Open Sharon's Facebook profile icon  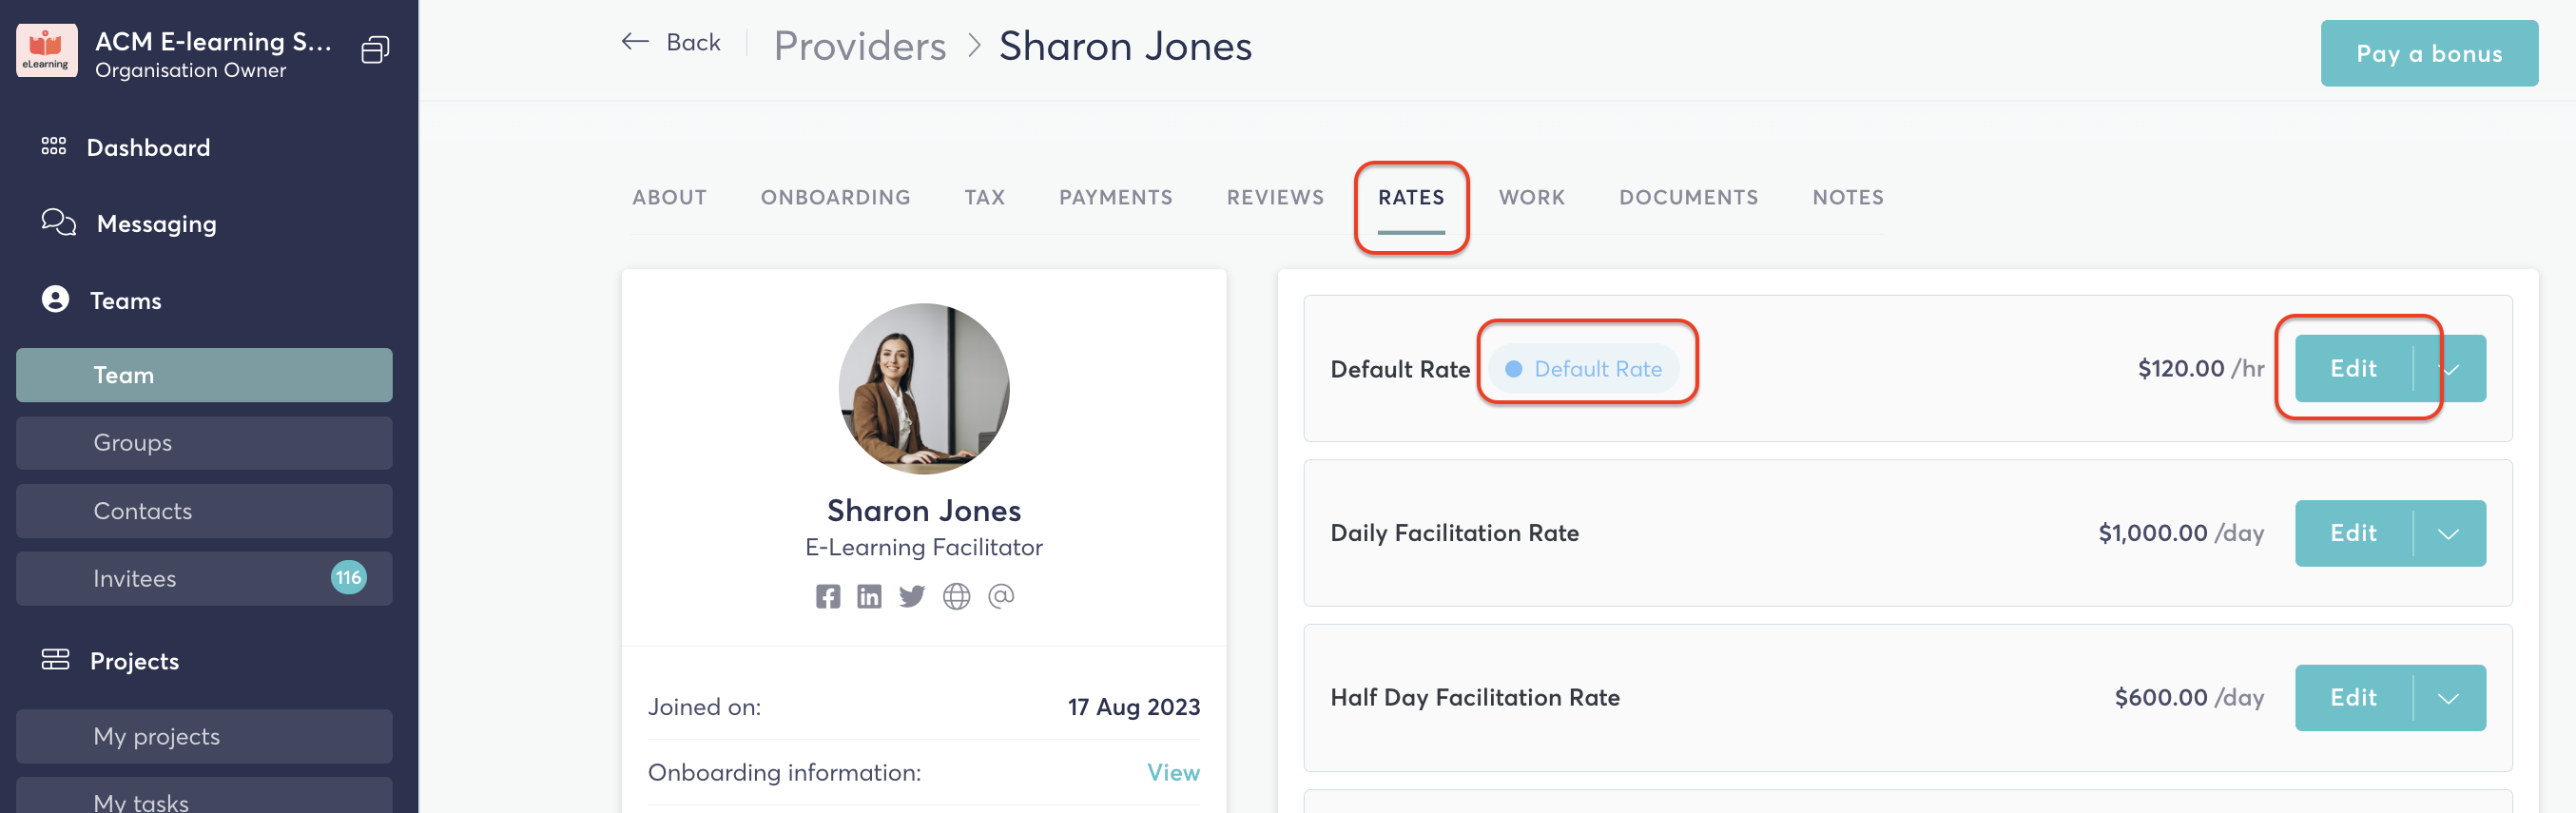[827, 597]
